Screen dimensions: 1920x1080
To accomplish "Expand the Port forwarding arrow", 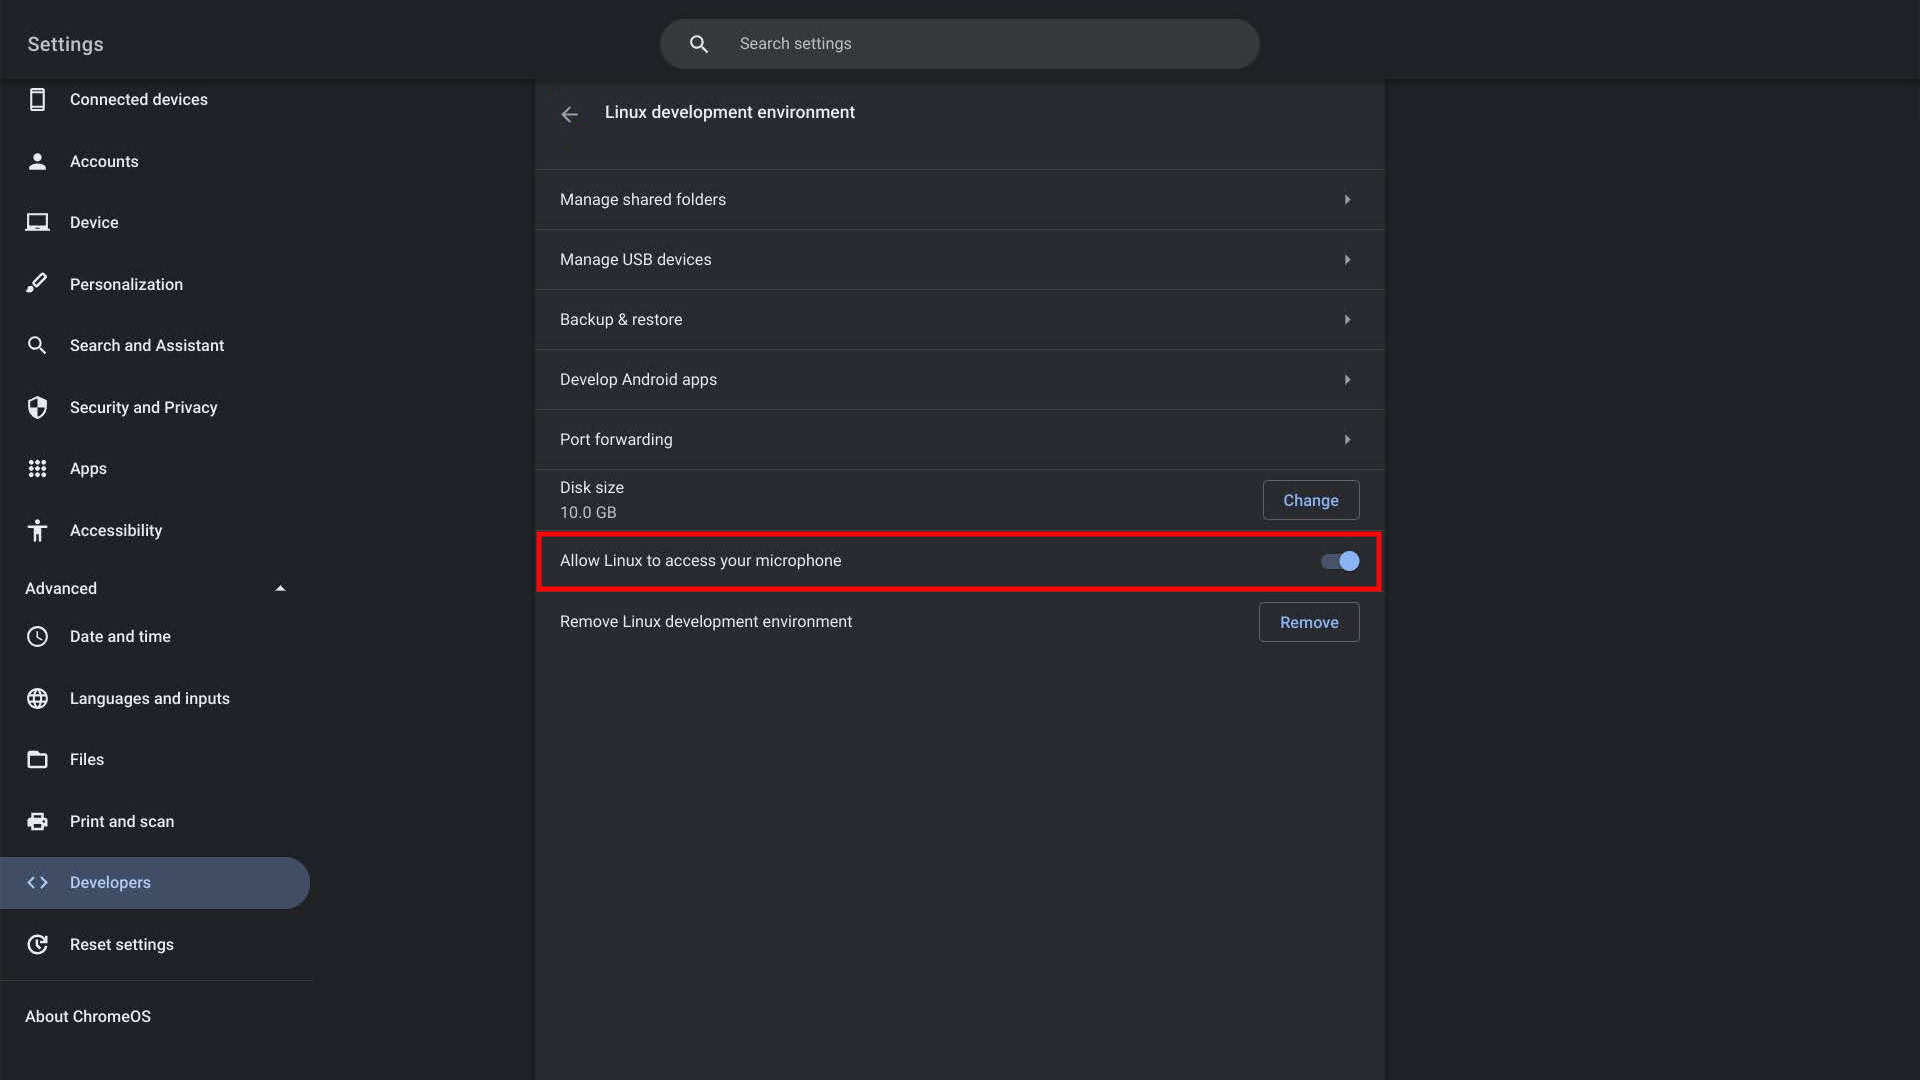I will 1347,440.
